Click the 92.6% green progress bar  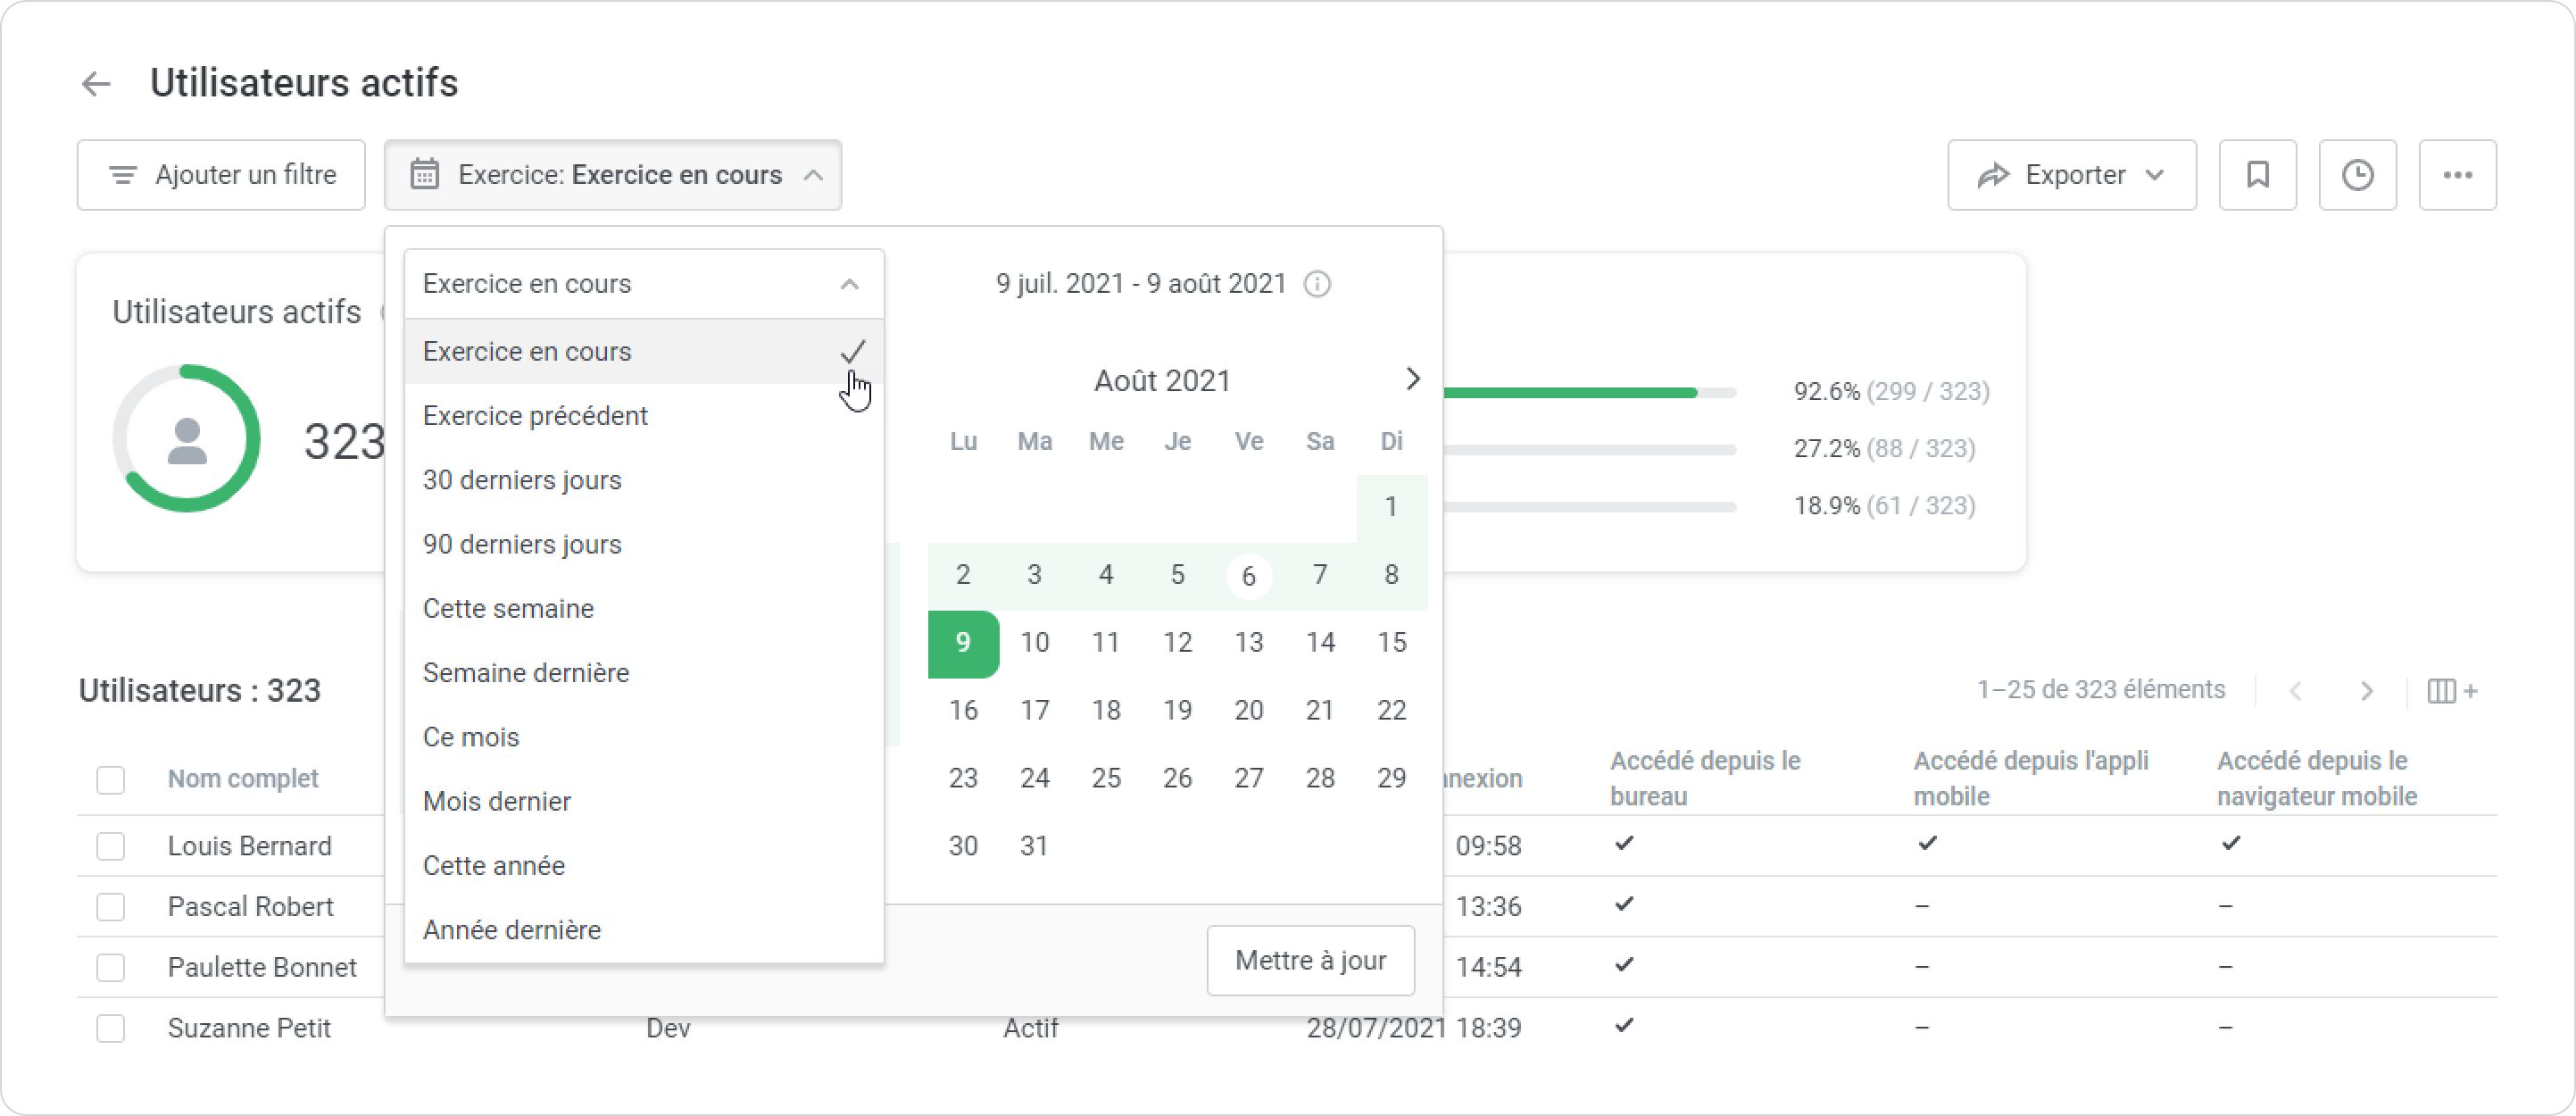(x=1570, y=393)
